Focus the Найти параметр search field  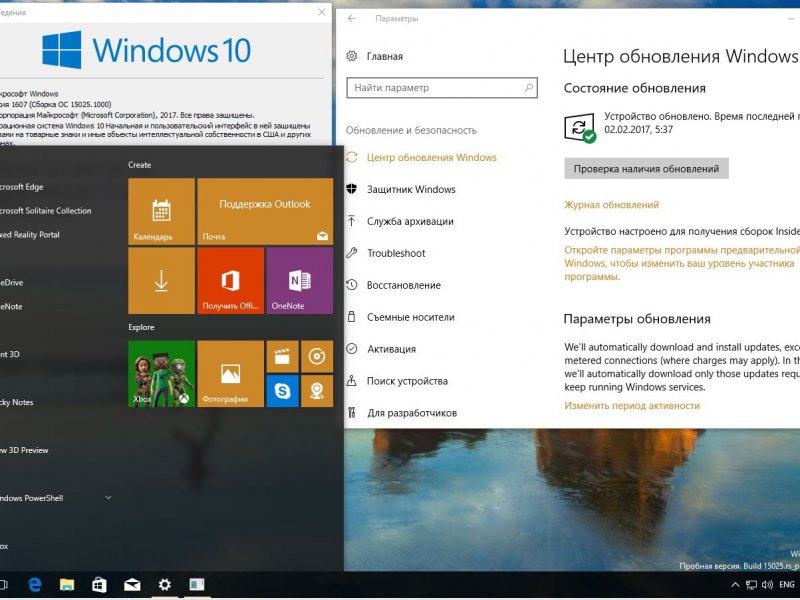(x=442, y=88)
